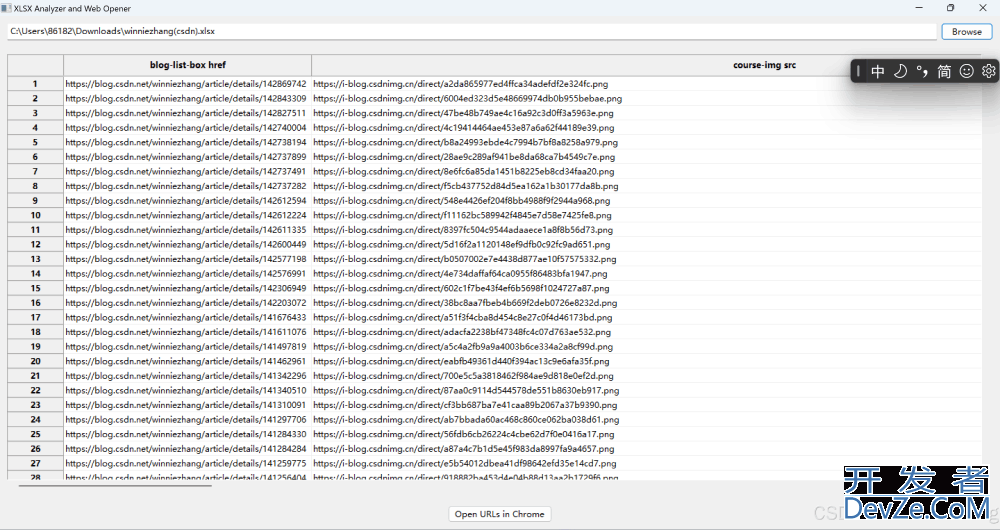Viewport: 1000px width, 530px height.
Task: Click image URL starting b8a24993eb
Action: 466,142
